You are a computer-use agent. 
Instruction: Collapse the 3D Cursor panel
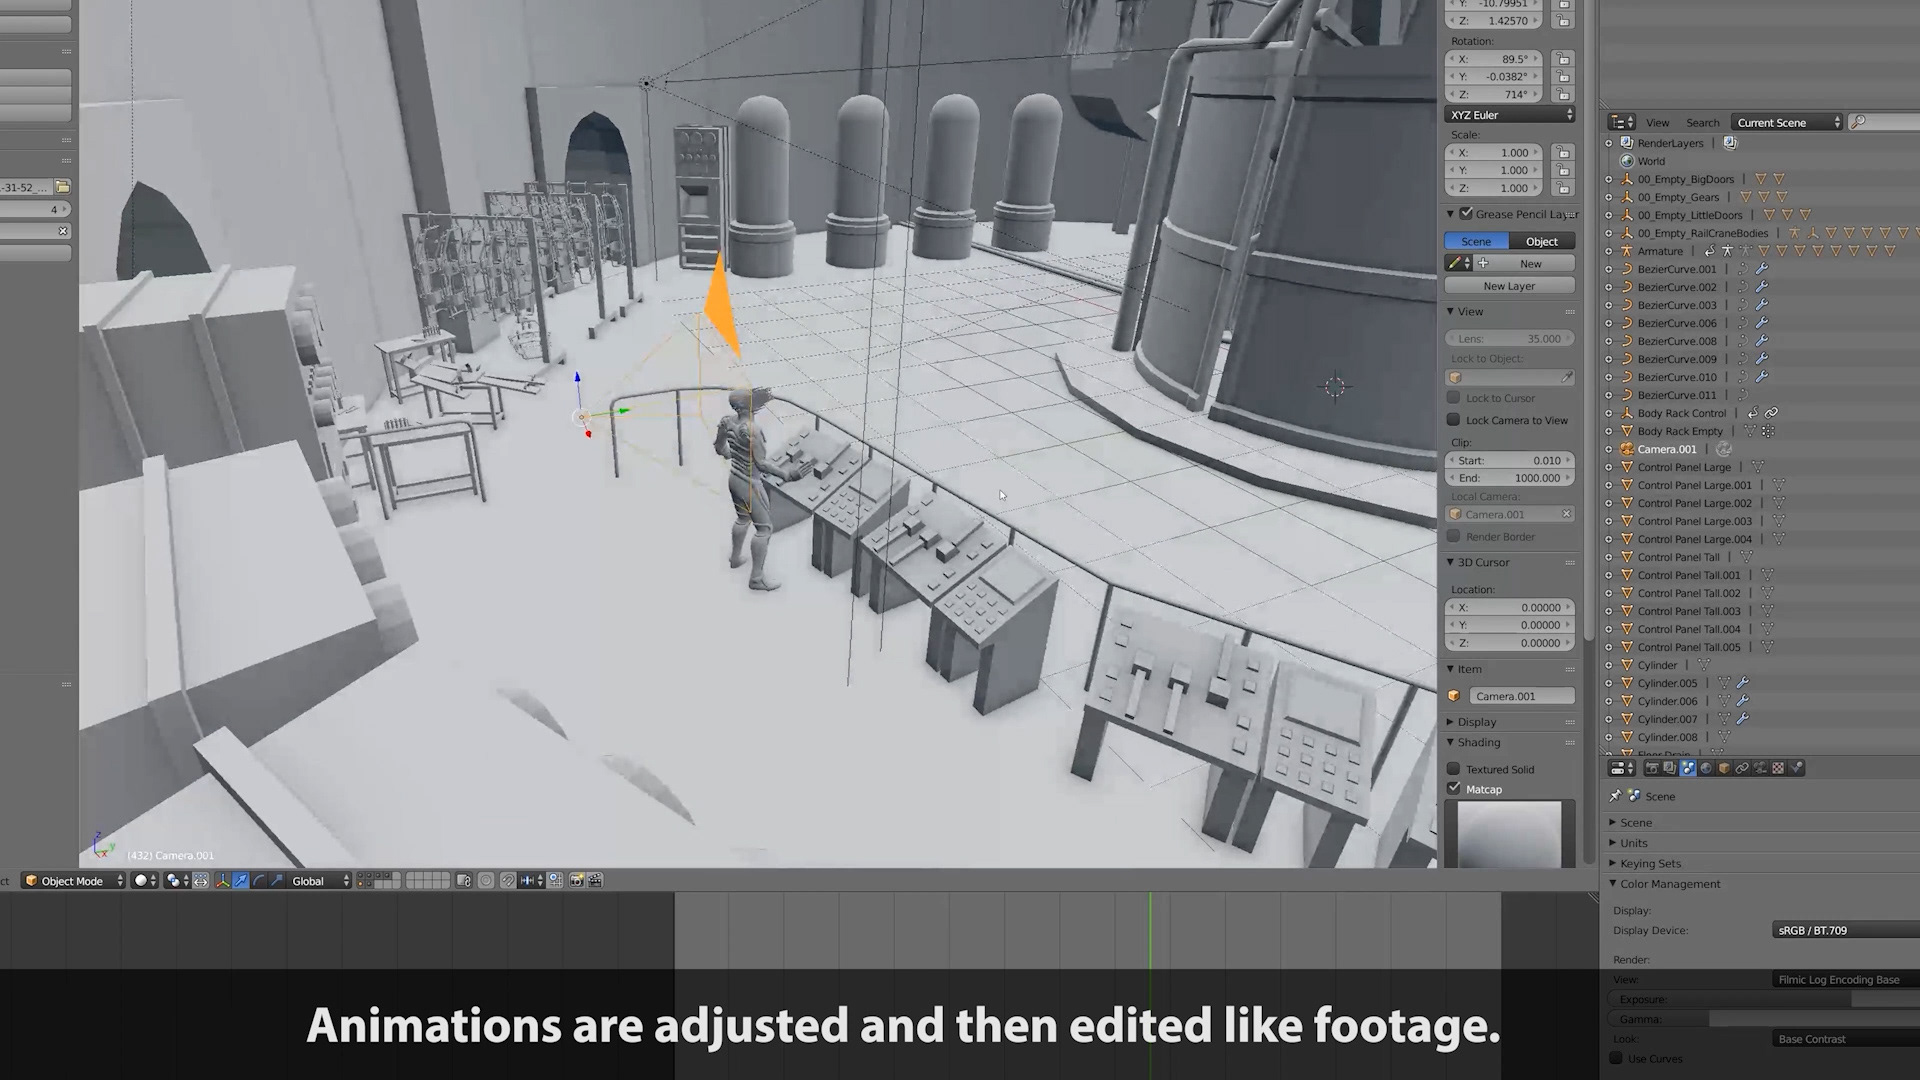point(1484,562)
